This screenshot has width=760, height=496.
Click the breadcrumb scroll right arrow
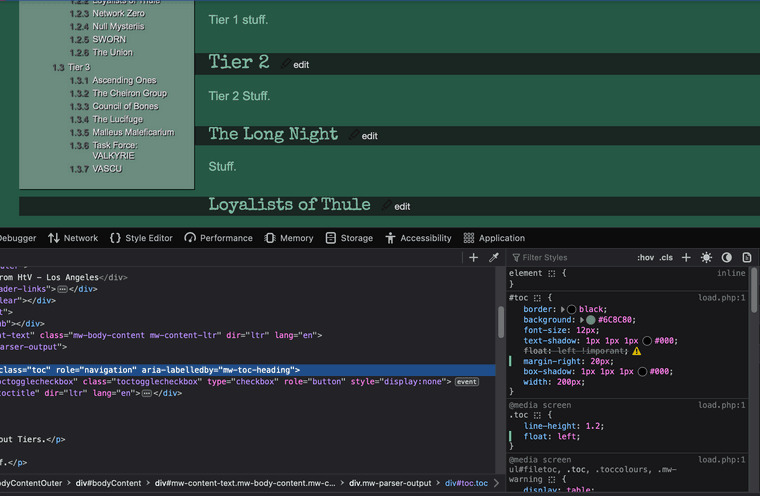pos(498,483)
